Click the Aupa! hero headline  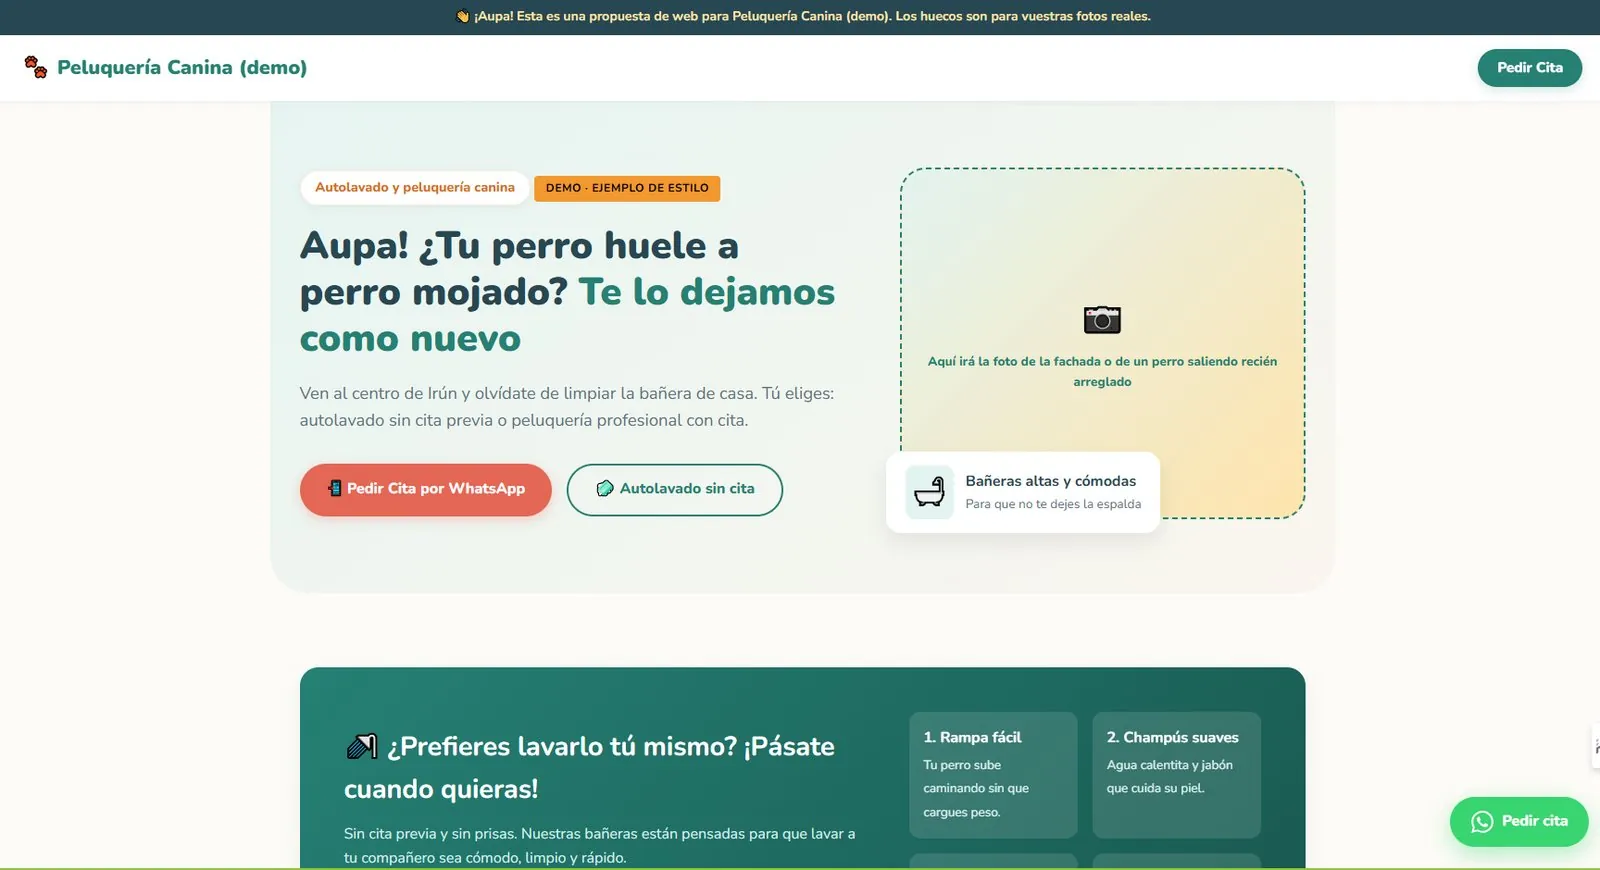[567, 292]
